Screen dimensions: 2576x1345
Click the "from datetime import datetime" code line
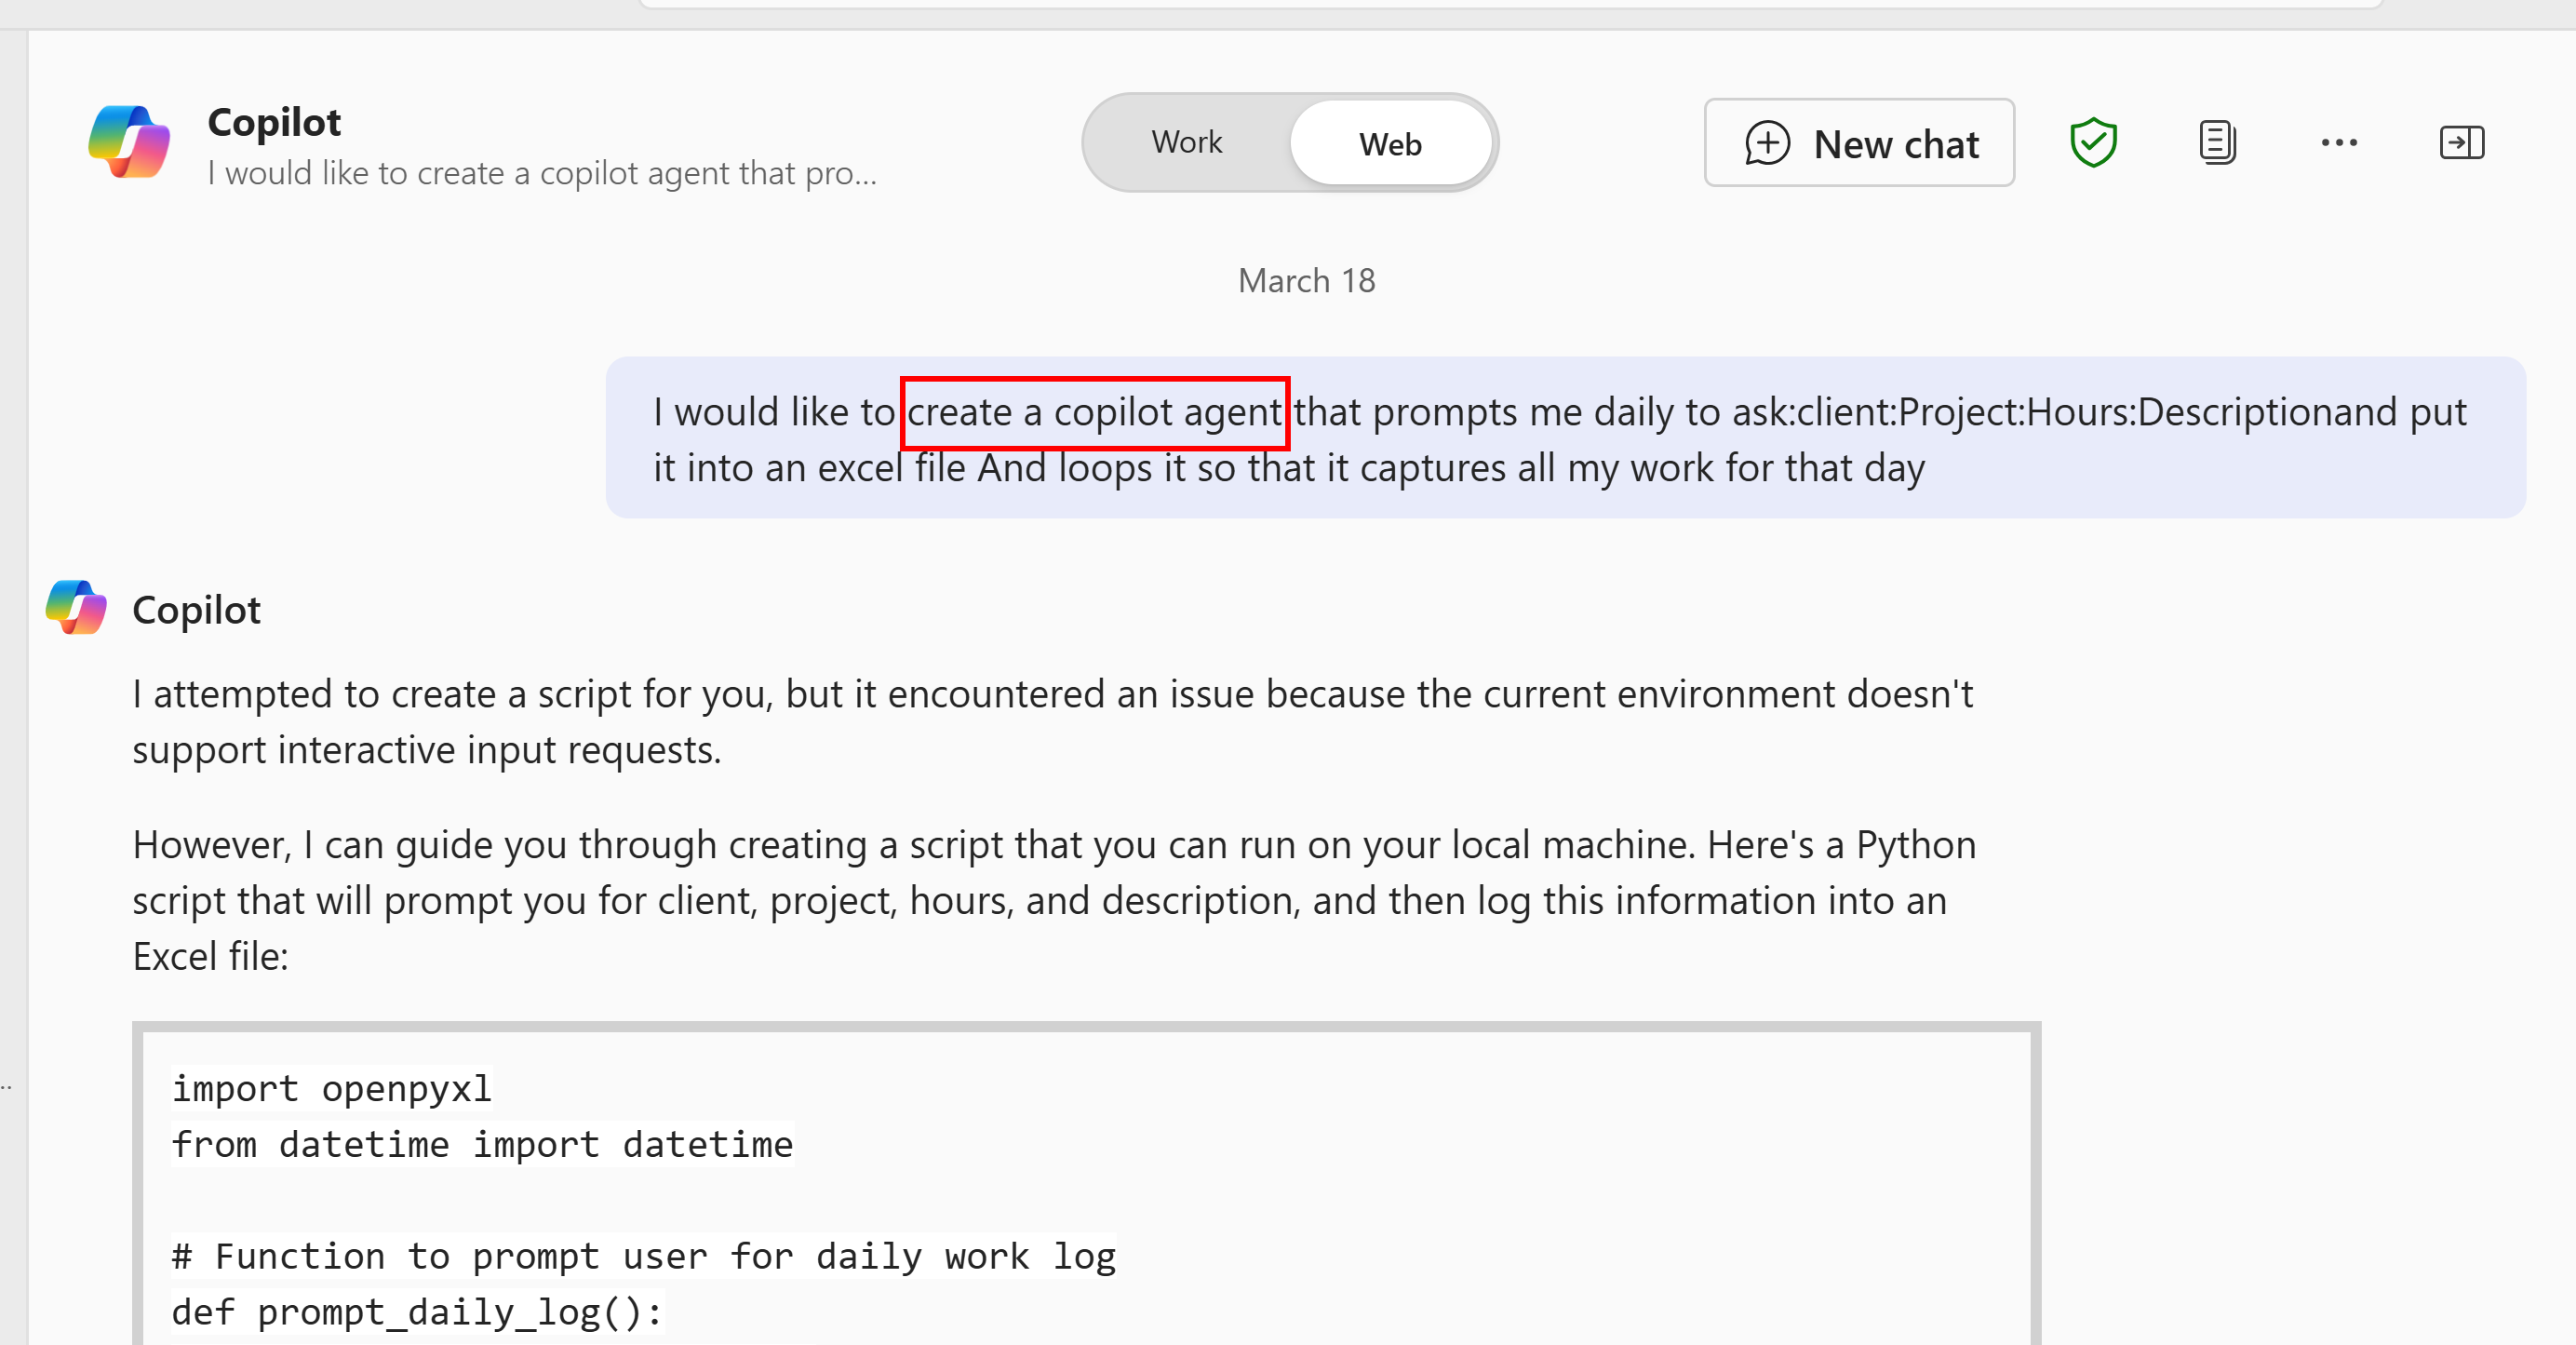[x=483, y=1144]
